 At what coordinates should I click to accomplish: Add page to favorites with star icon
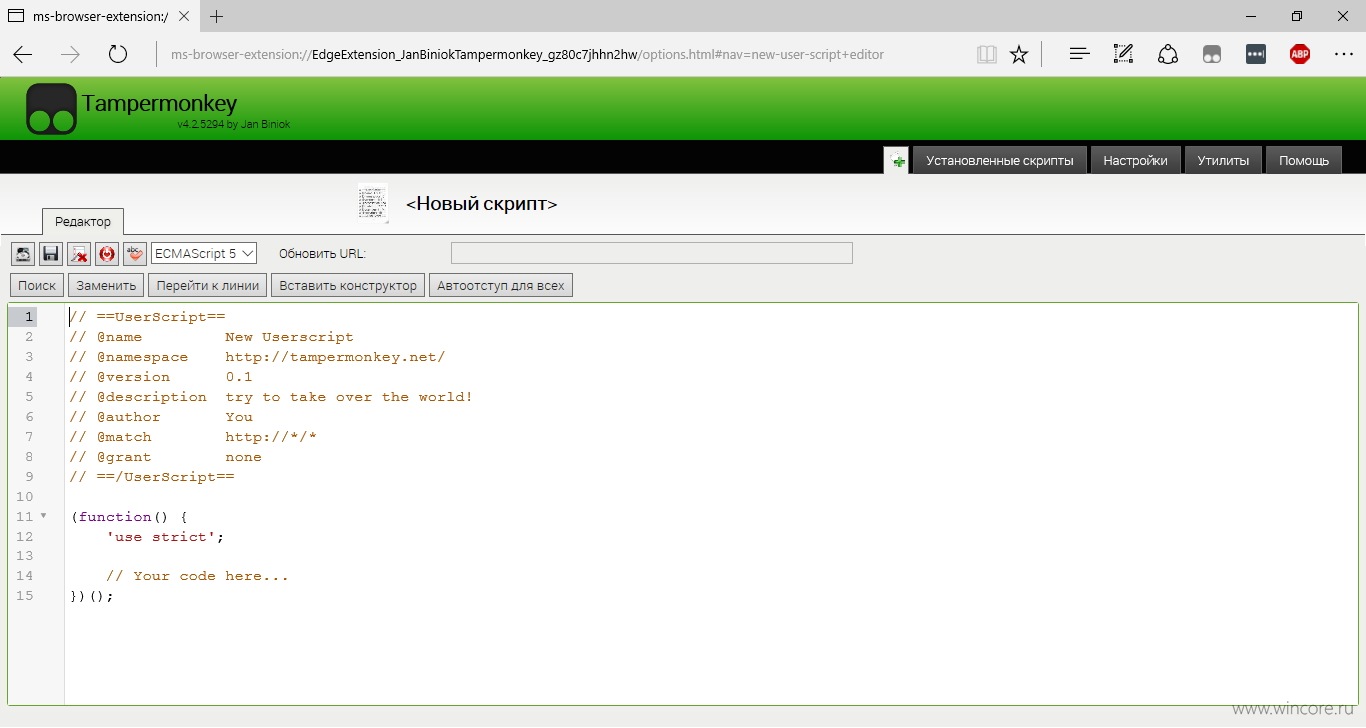click(1019, 55)
